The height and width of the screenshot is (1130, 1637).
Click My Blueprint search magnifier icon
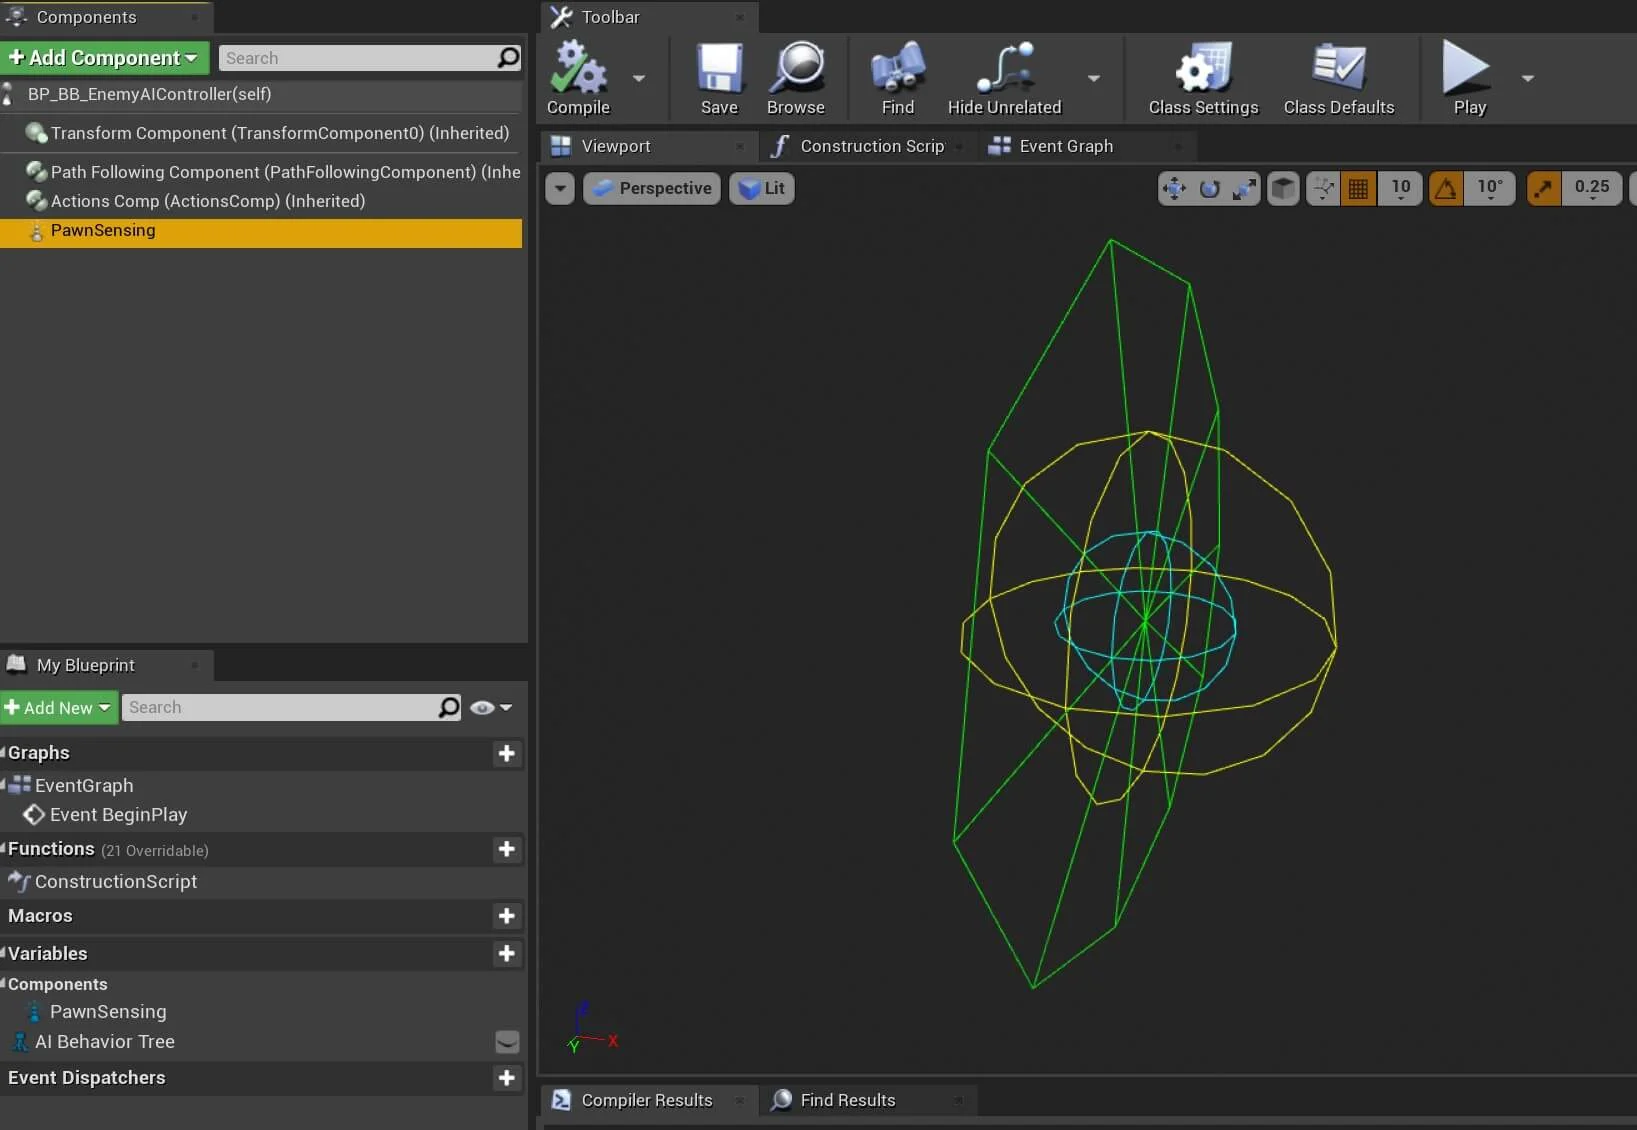coord(450,708)
